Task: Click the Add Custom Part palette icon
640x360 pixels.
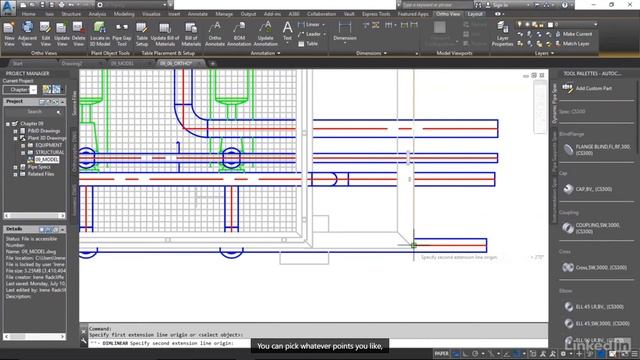Action: click(x=567, y=88)
